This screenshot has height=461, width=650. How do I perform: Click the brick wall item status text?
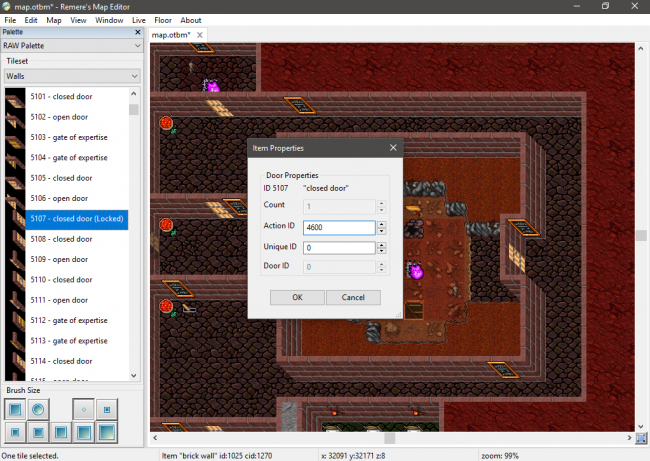pyautogui.click(x=216, y=456)
